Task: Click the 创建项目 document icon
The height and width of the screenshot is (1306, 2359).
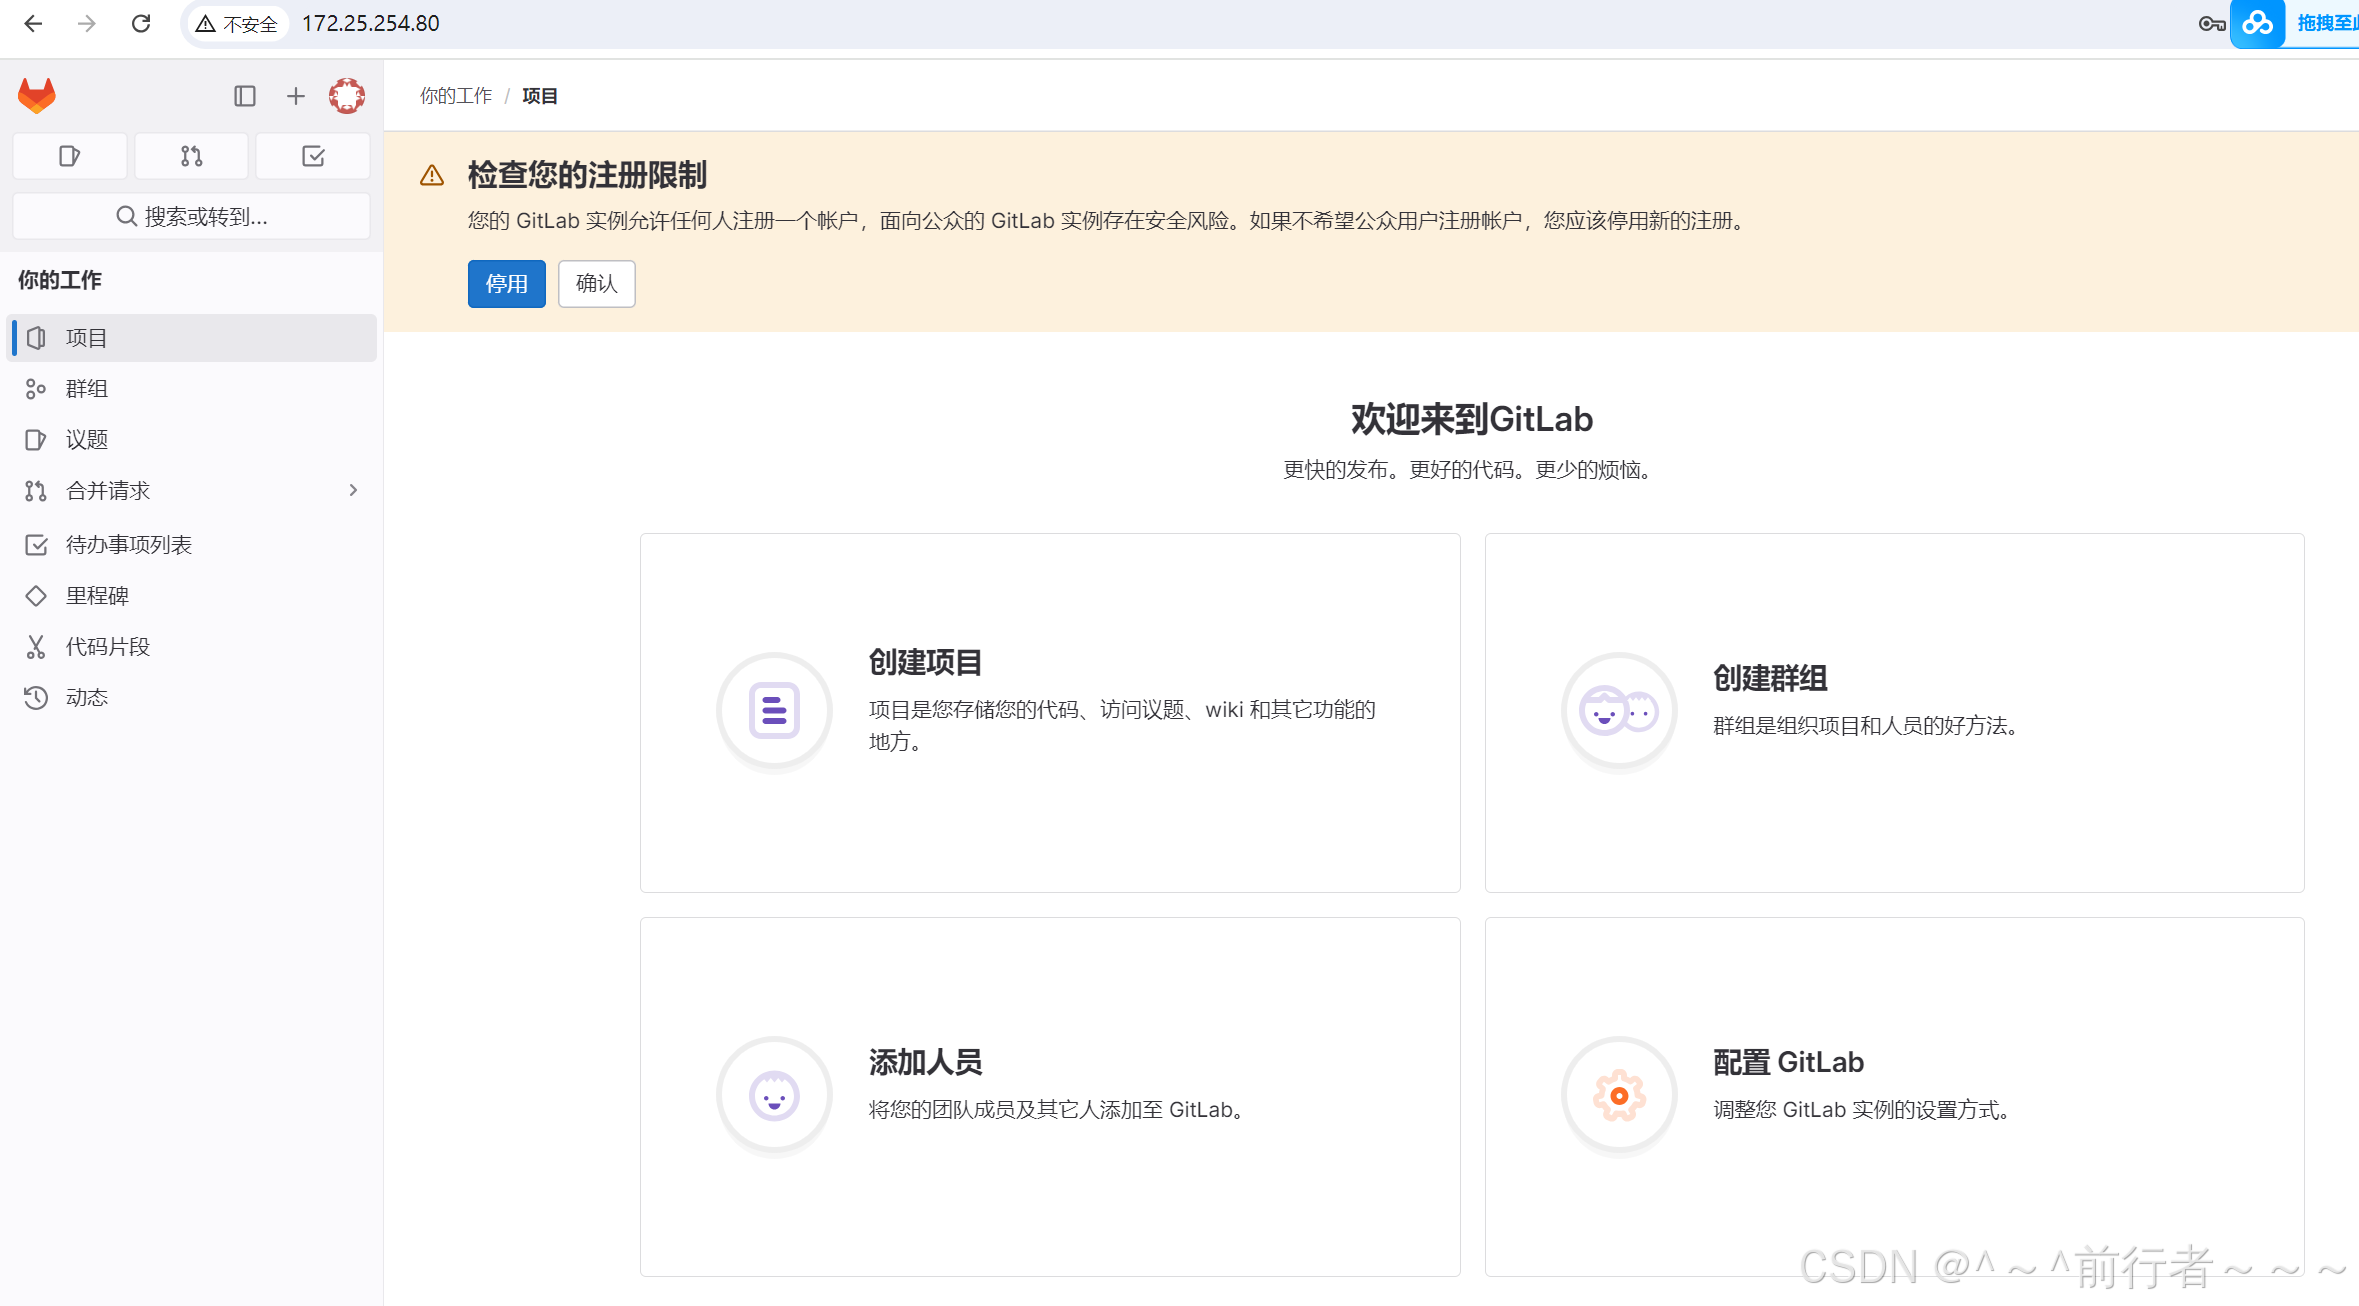Action: tap(774, 711)
